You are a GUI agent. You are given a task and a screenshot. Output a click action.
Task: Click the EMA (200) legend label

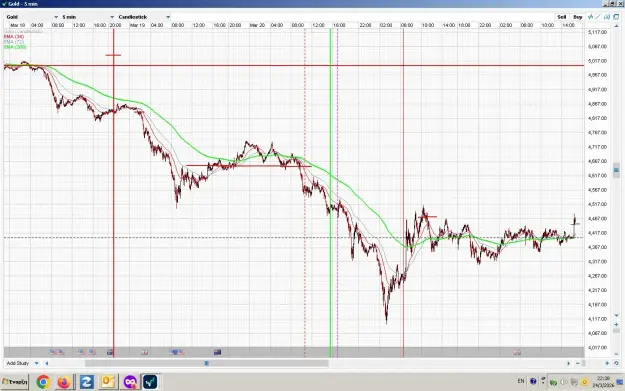click(15, 47)
